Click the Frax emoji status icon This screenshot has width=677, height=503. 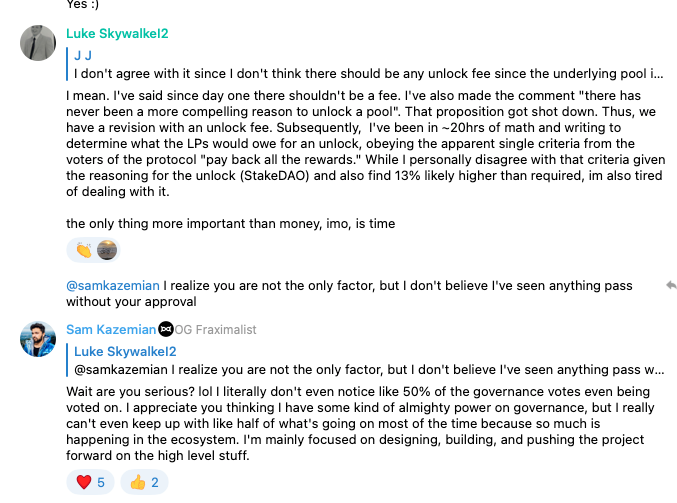click(166, 329)
